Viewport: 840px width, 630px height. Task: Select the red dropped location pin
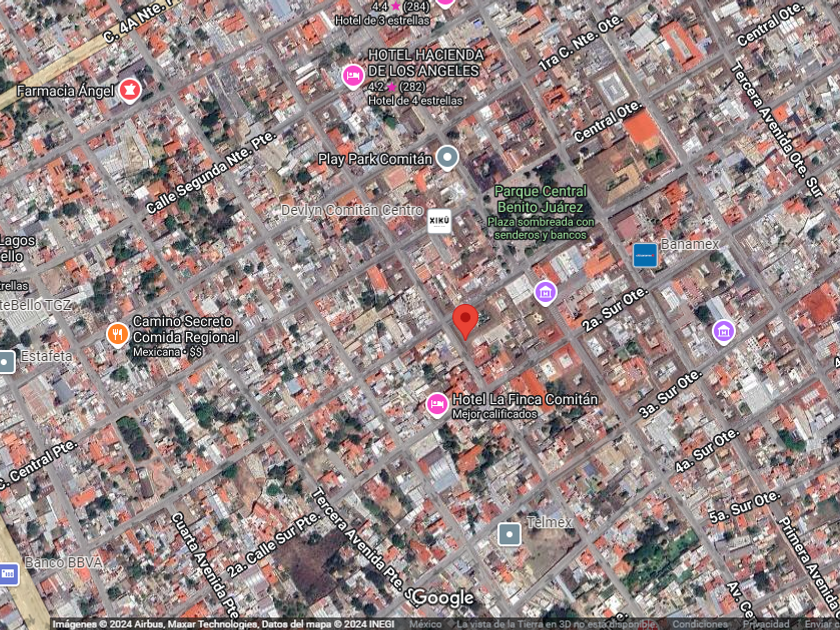click(x=465, y=321)
